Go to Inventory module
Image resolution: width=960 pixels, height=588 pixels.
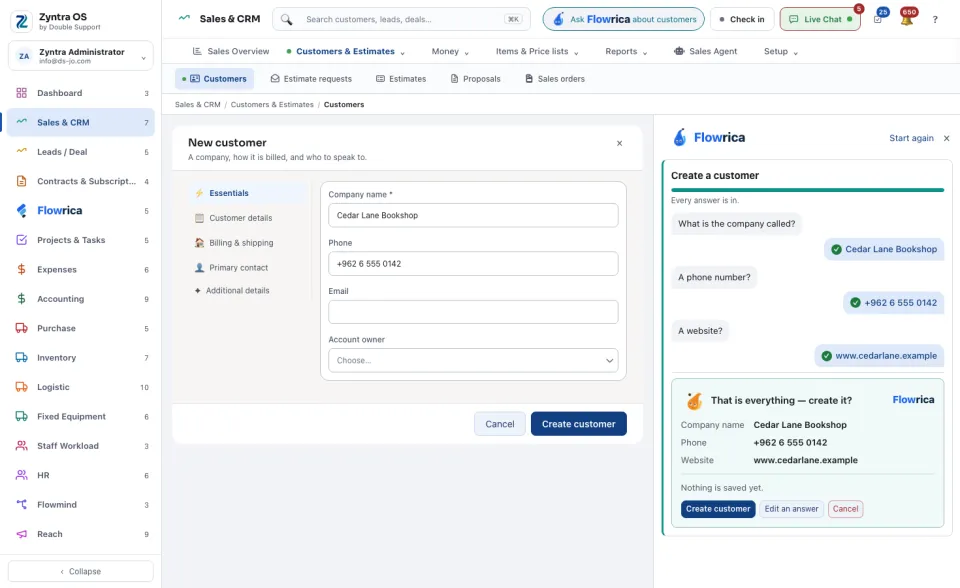[81, 358]
